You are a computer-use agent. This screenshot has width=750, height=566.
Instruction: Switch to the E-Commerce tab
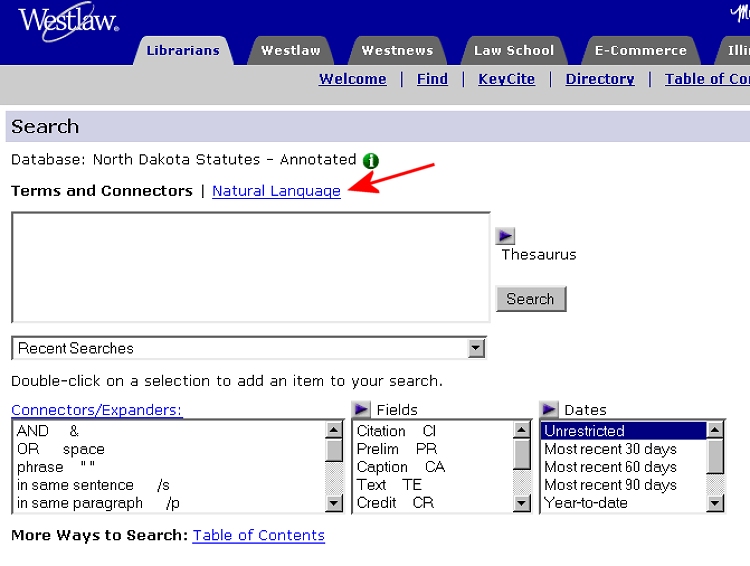coord(641,50)
